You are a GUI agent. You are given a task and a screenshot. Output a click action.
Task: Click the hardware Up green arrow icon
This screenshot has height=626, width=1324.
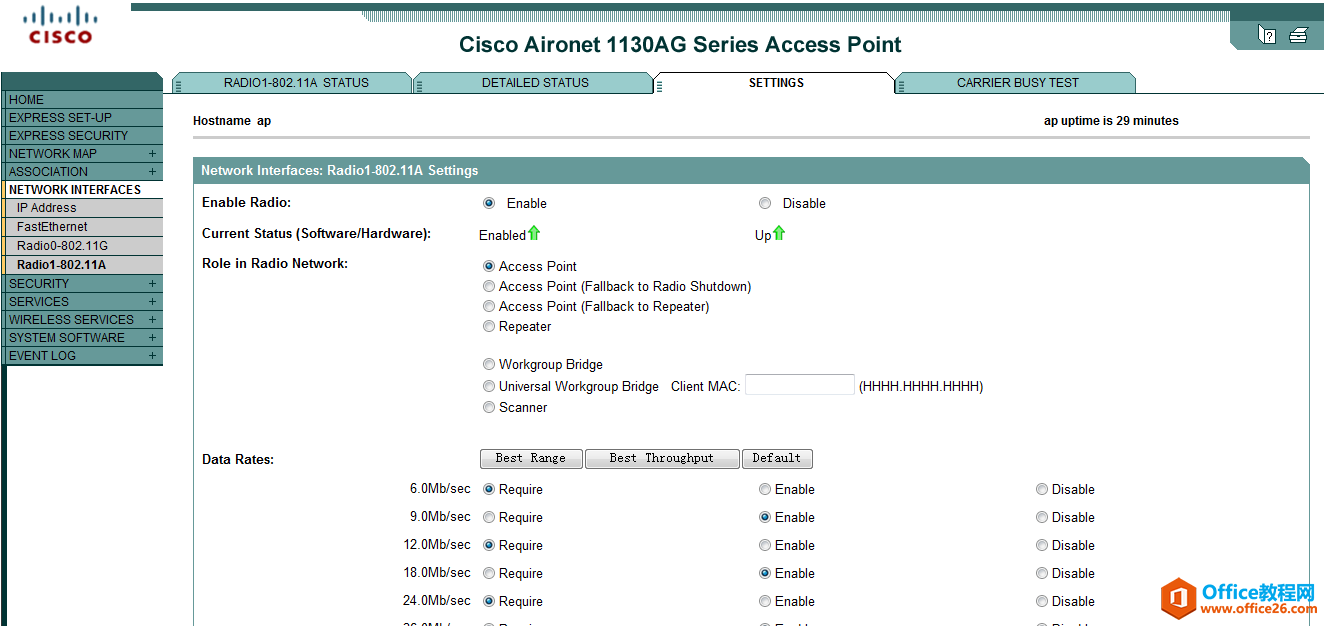779,233
